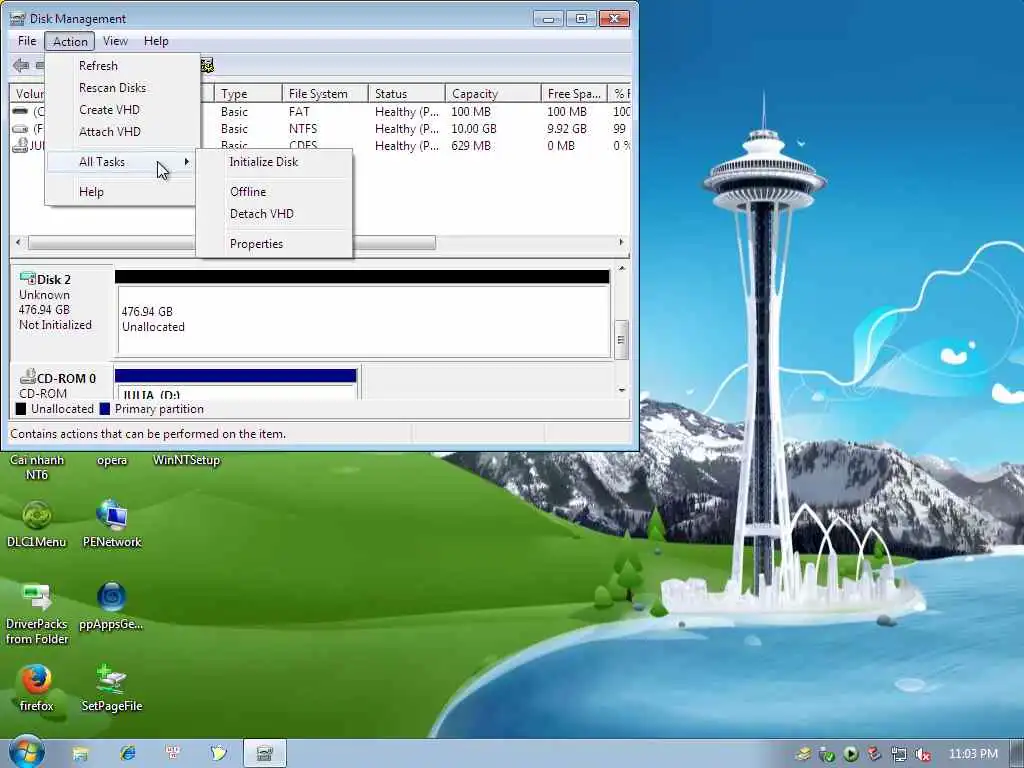Click the horizontal scrollbar right arrow
Image resolution: width=1024 pixels, height=768 pixels.
click(x=621, y=242)
